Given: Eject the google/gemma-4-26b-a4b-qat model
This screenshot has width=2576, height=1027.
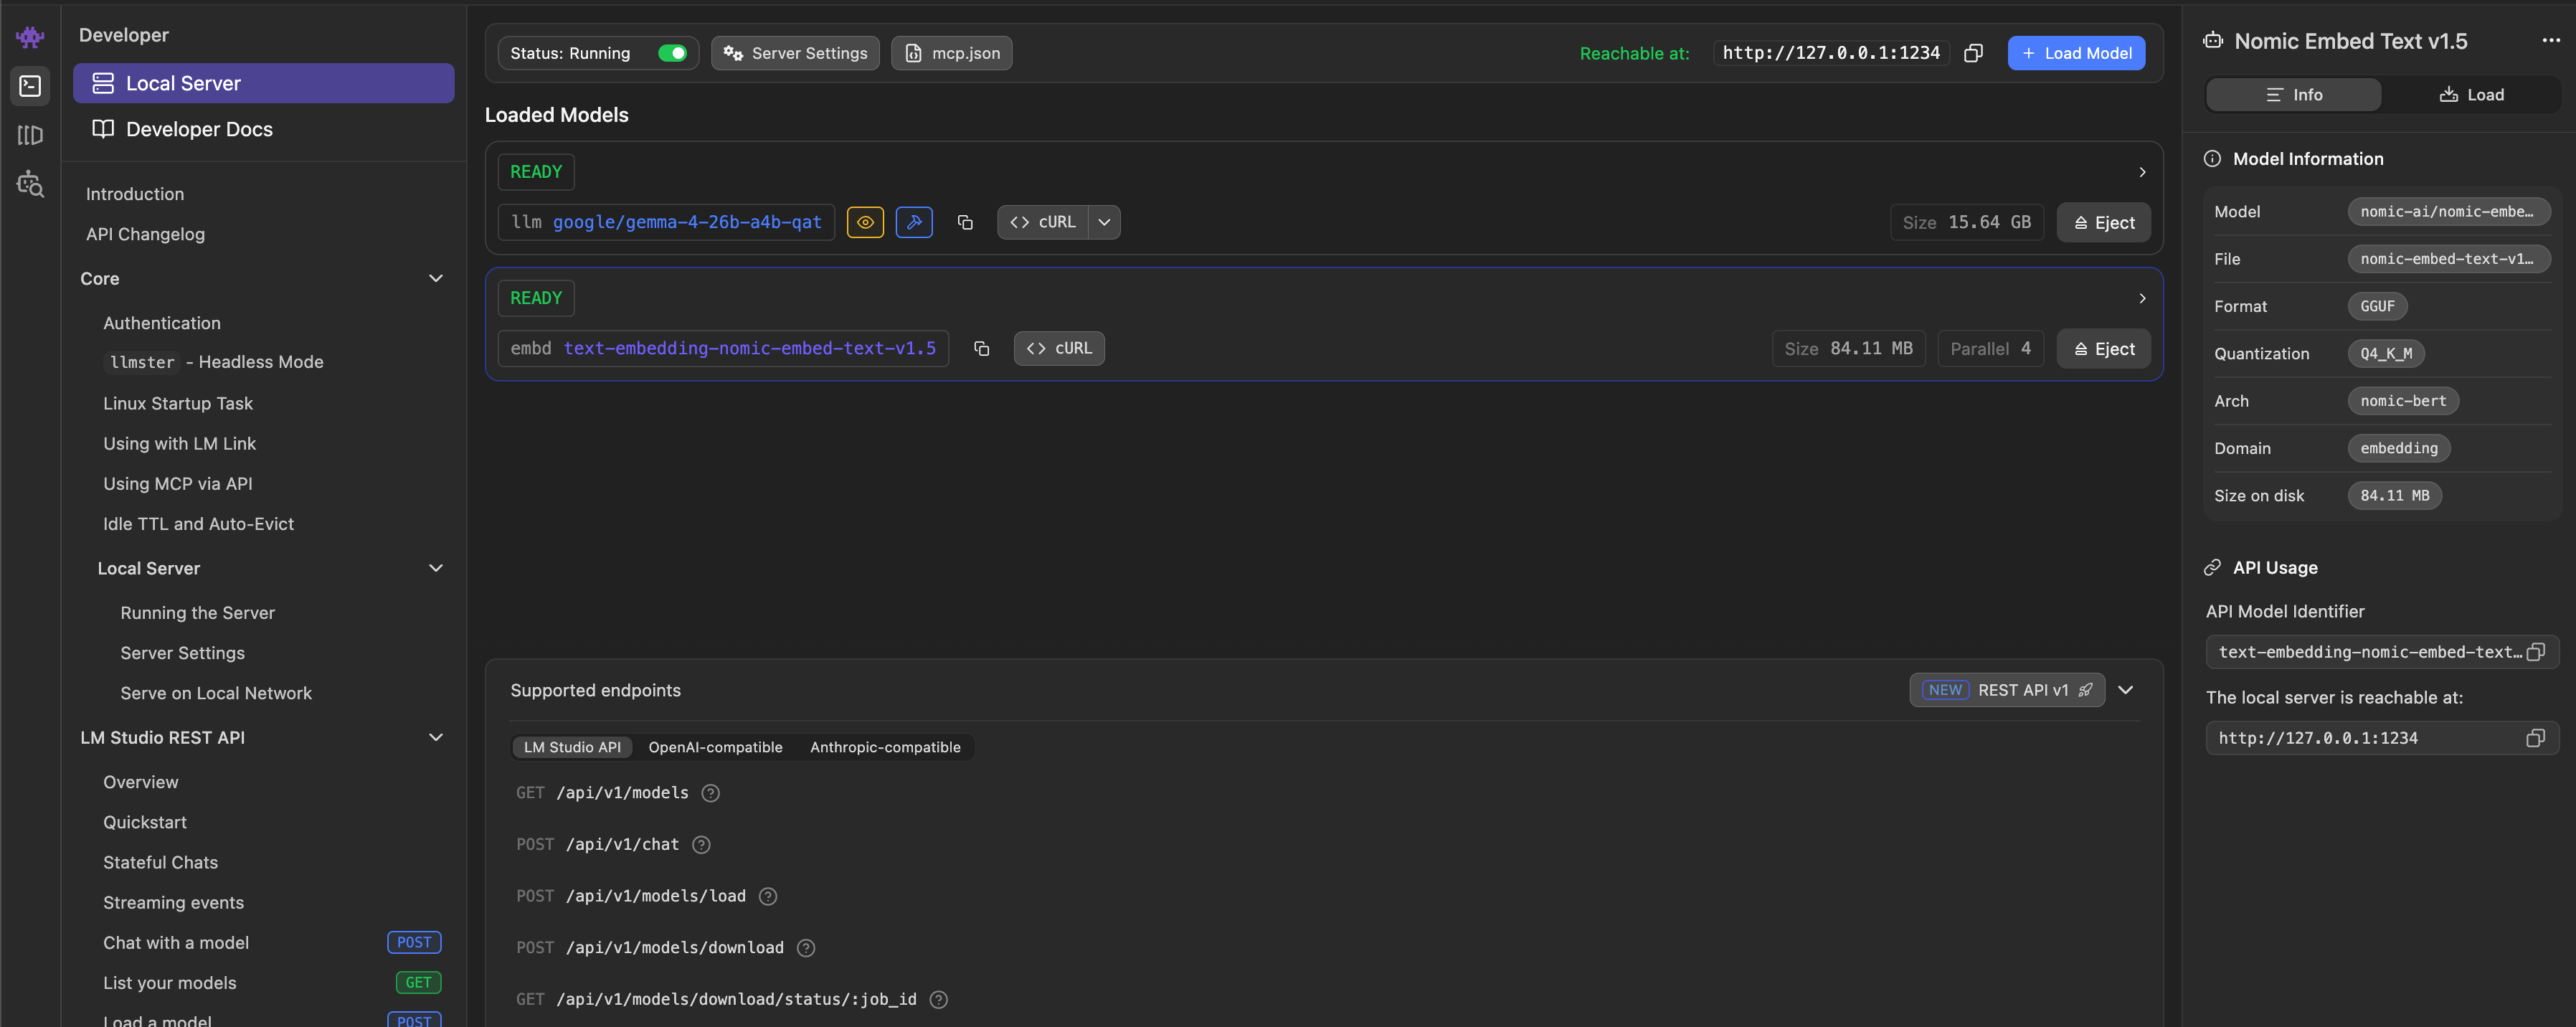Looking at the screenshot, I should coord(2103,222).
